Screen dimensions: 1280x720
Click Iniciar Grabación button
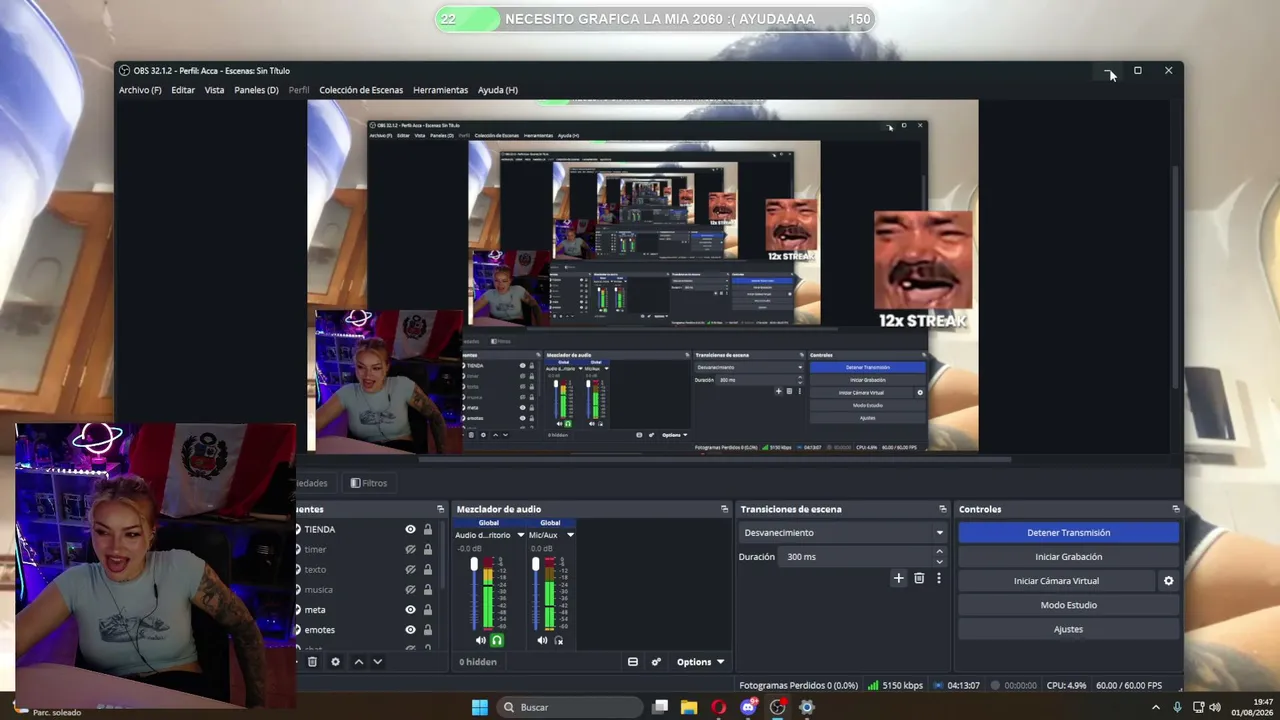1068,557
